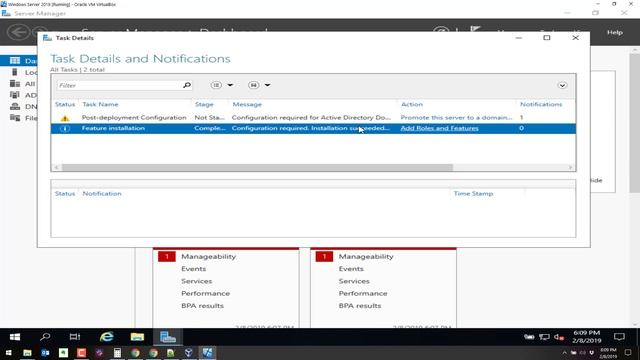The image size is (640, 360).
Task: Open the guest Windows Start button
Action: (x=15, y=337)
